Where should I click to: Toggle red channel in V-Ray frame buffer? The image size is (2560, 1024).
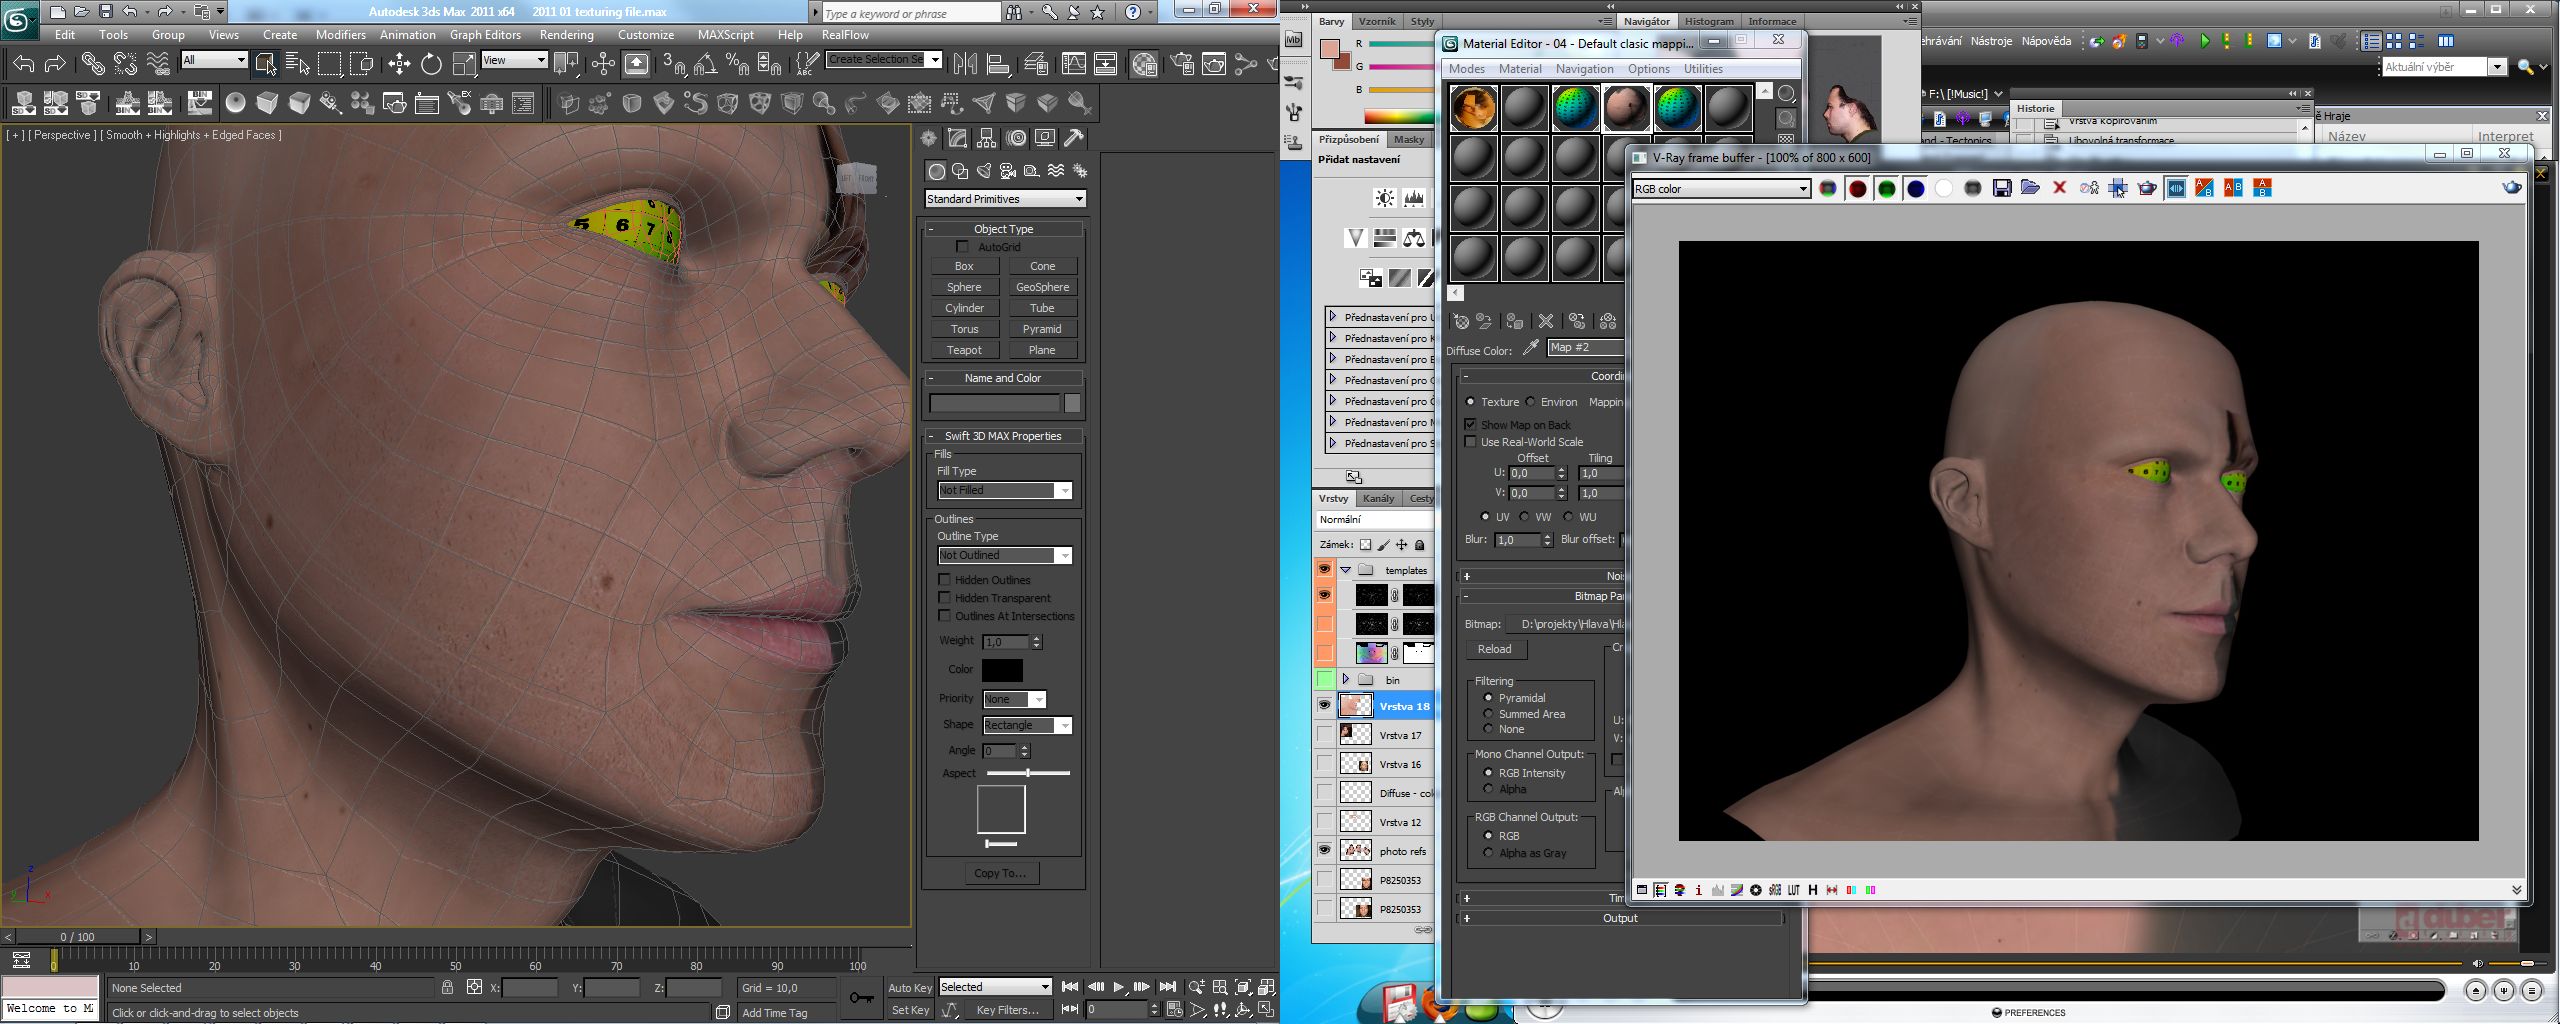point(1857,188)
